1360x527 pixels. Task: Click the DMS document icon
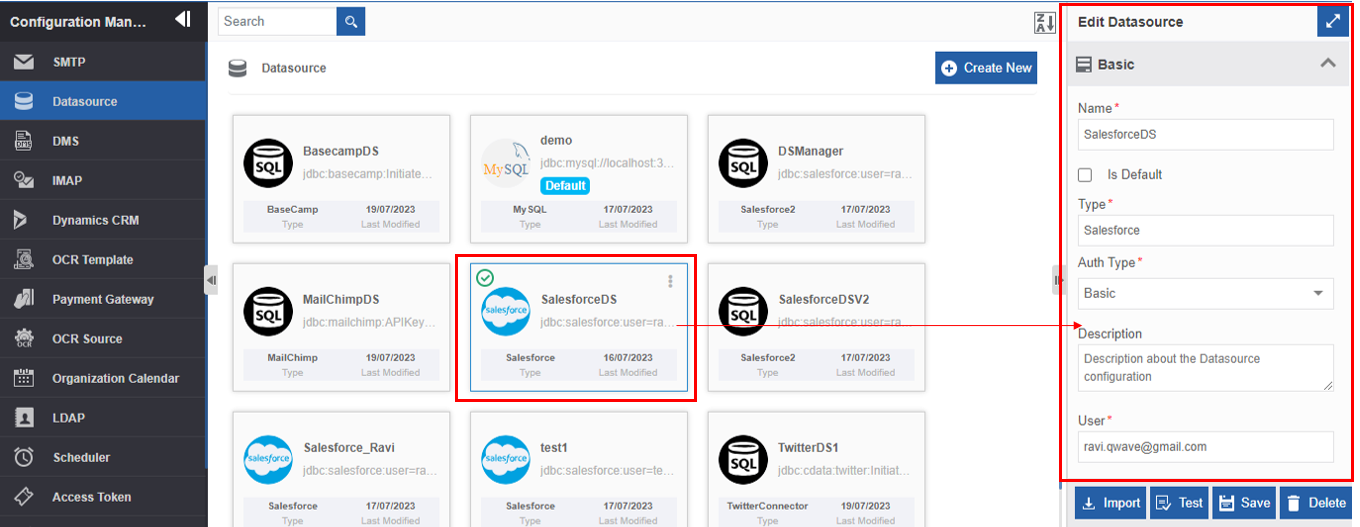tap(24, 141)
